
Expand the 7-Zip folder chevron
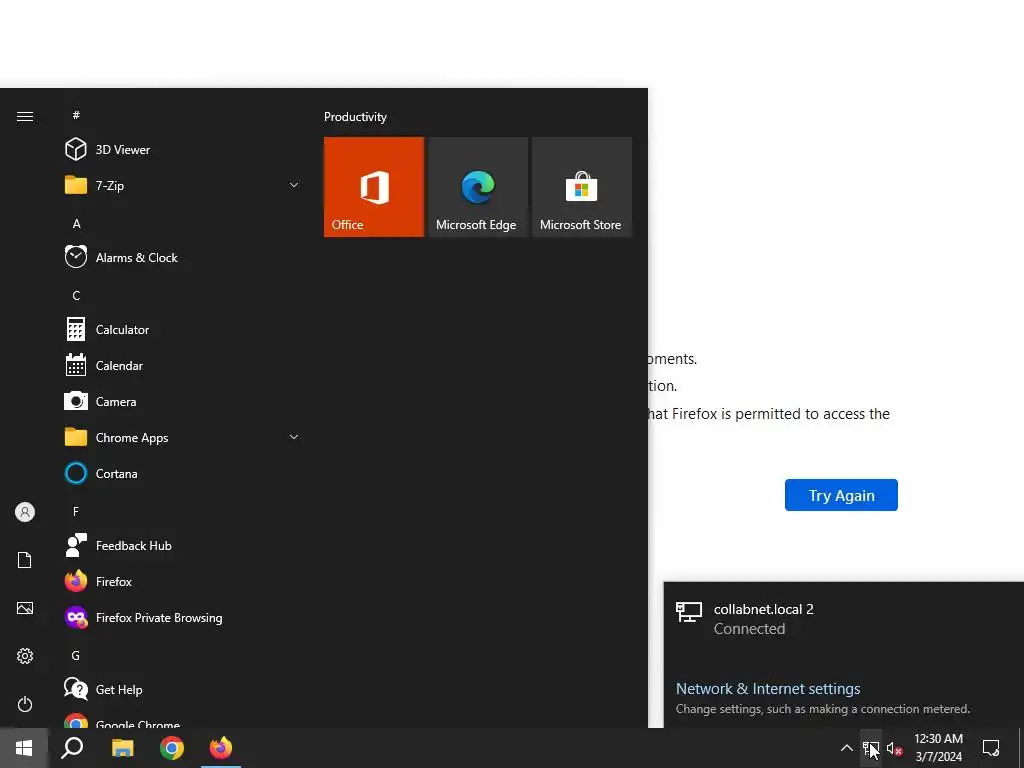(x=294, y=185)
